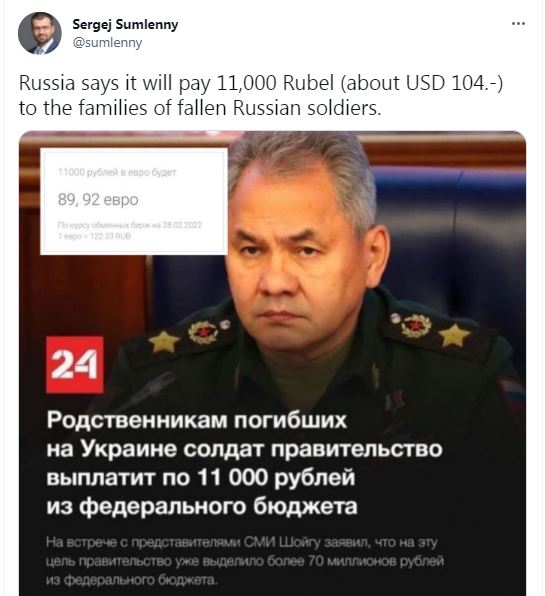Viewport: 545px width, 596px height.
Task: Select the 89, 92 евро conversion result
Action: pos(98,200)
